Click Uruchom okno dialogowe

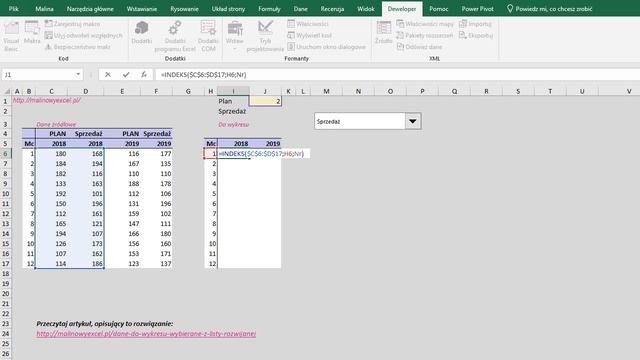(x=326, y=47)
